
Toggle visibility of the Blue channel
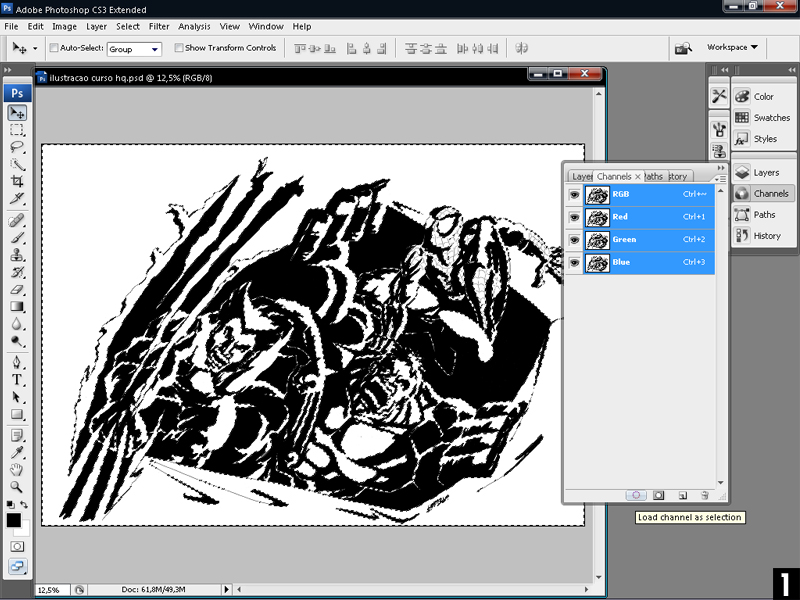click(x=574, y=263)
